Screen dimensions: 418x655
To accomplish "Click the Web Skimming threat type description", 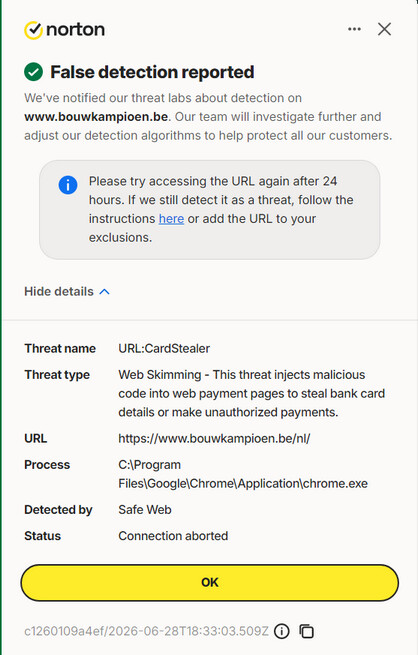I will (x=252, y=394).
